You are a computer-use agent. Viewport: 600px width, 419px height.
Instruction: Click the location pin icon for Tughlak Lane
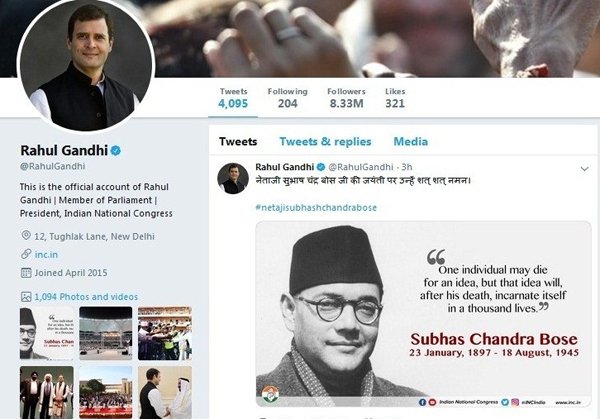click(25, 235)
